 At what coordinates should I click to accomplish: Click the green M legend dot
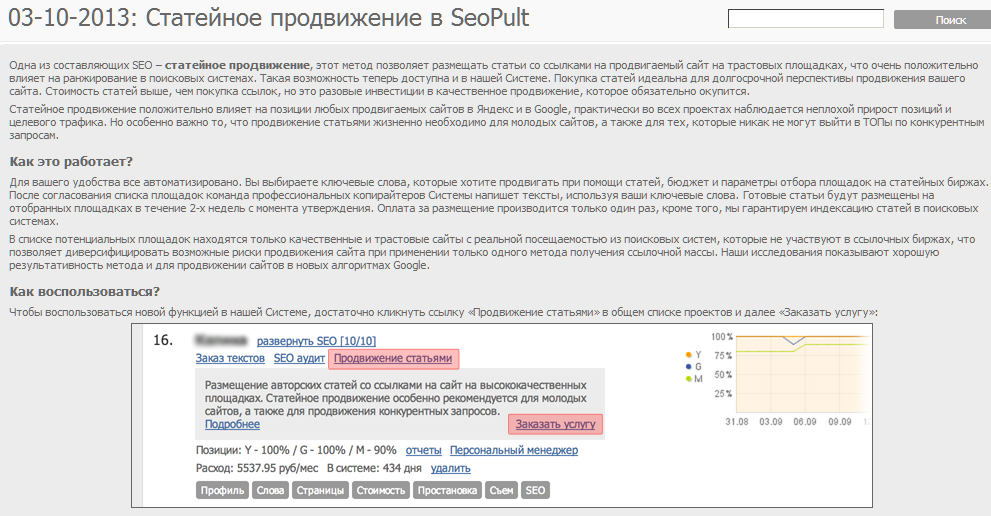[x=688, y=379]
